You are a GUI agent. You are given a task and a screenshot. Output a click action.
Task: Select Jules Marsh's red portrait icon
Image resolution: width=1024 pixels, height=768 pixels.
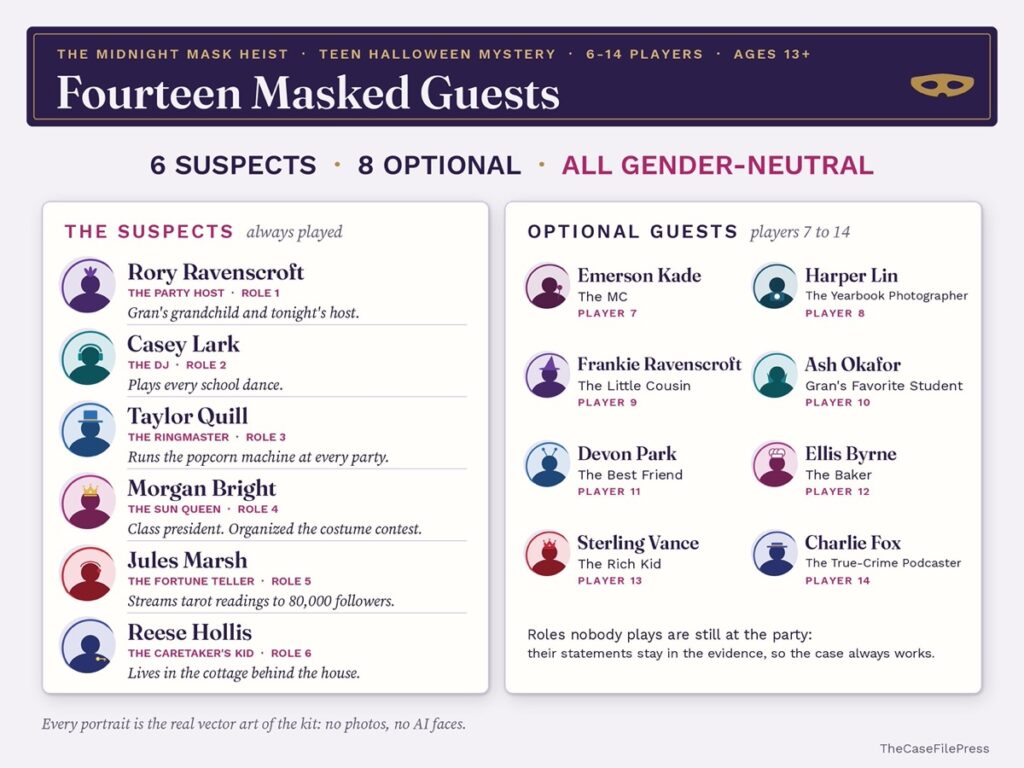pos(88,573)
